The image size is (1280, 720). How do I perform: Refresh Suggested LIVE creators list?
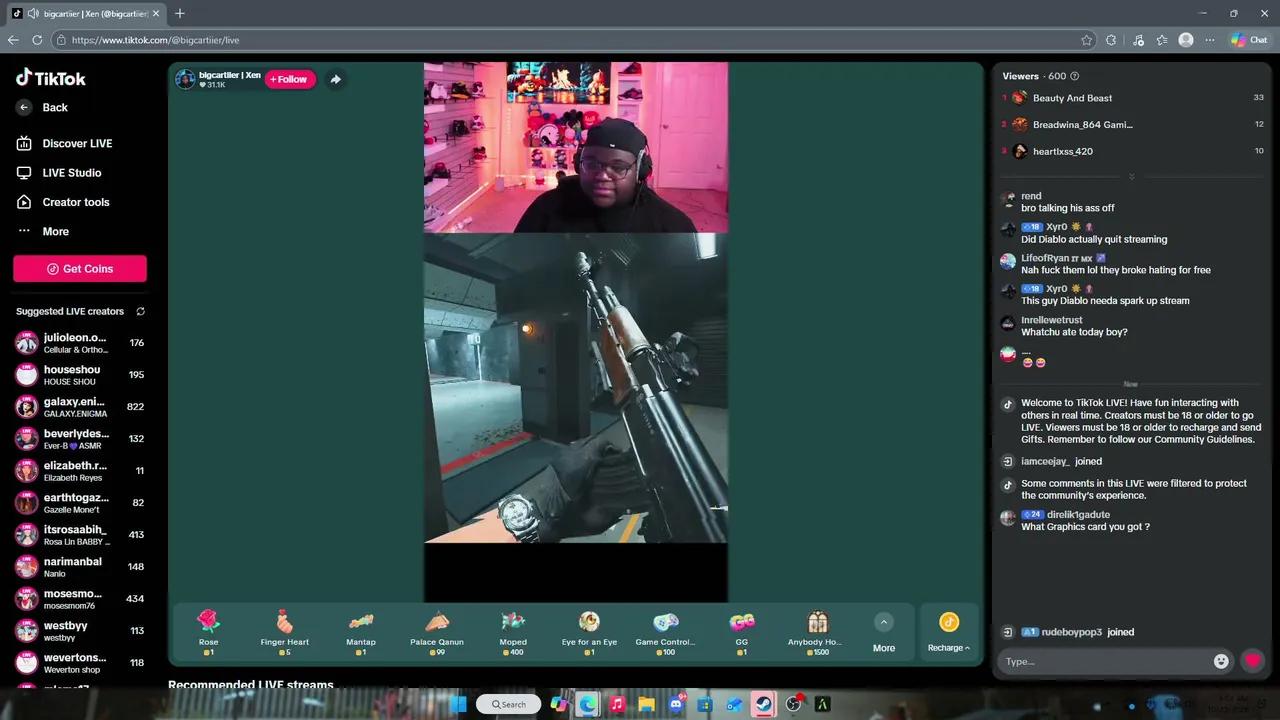point(140,311)
